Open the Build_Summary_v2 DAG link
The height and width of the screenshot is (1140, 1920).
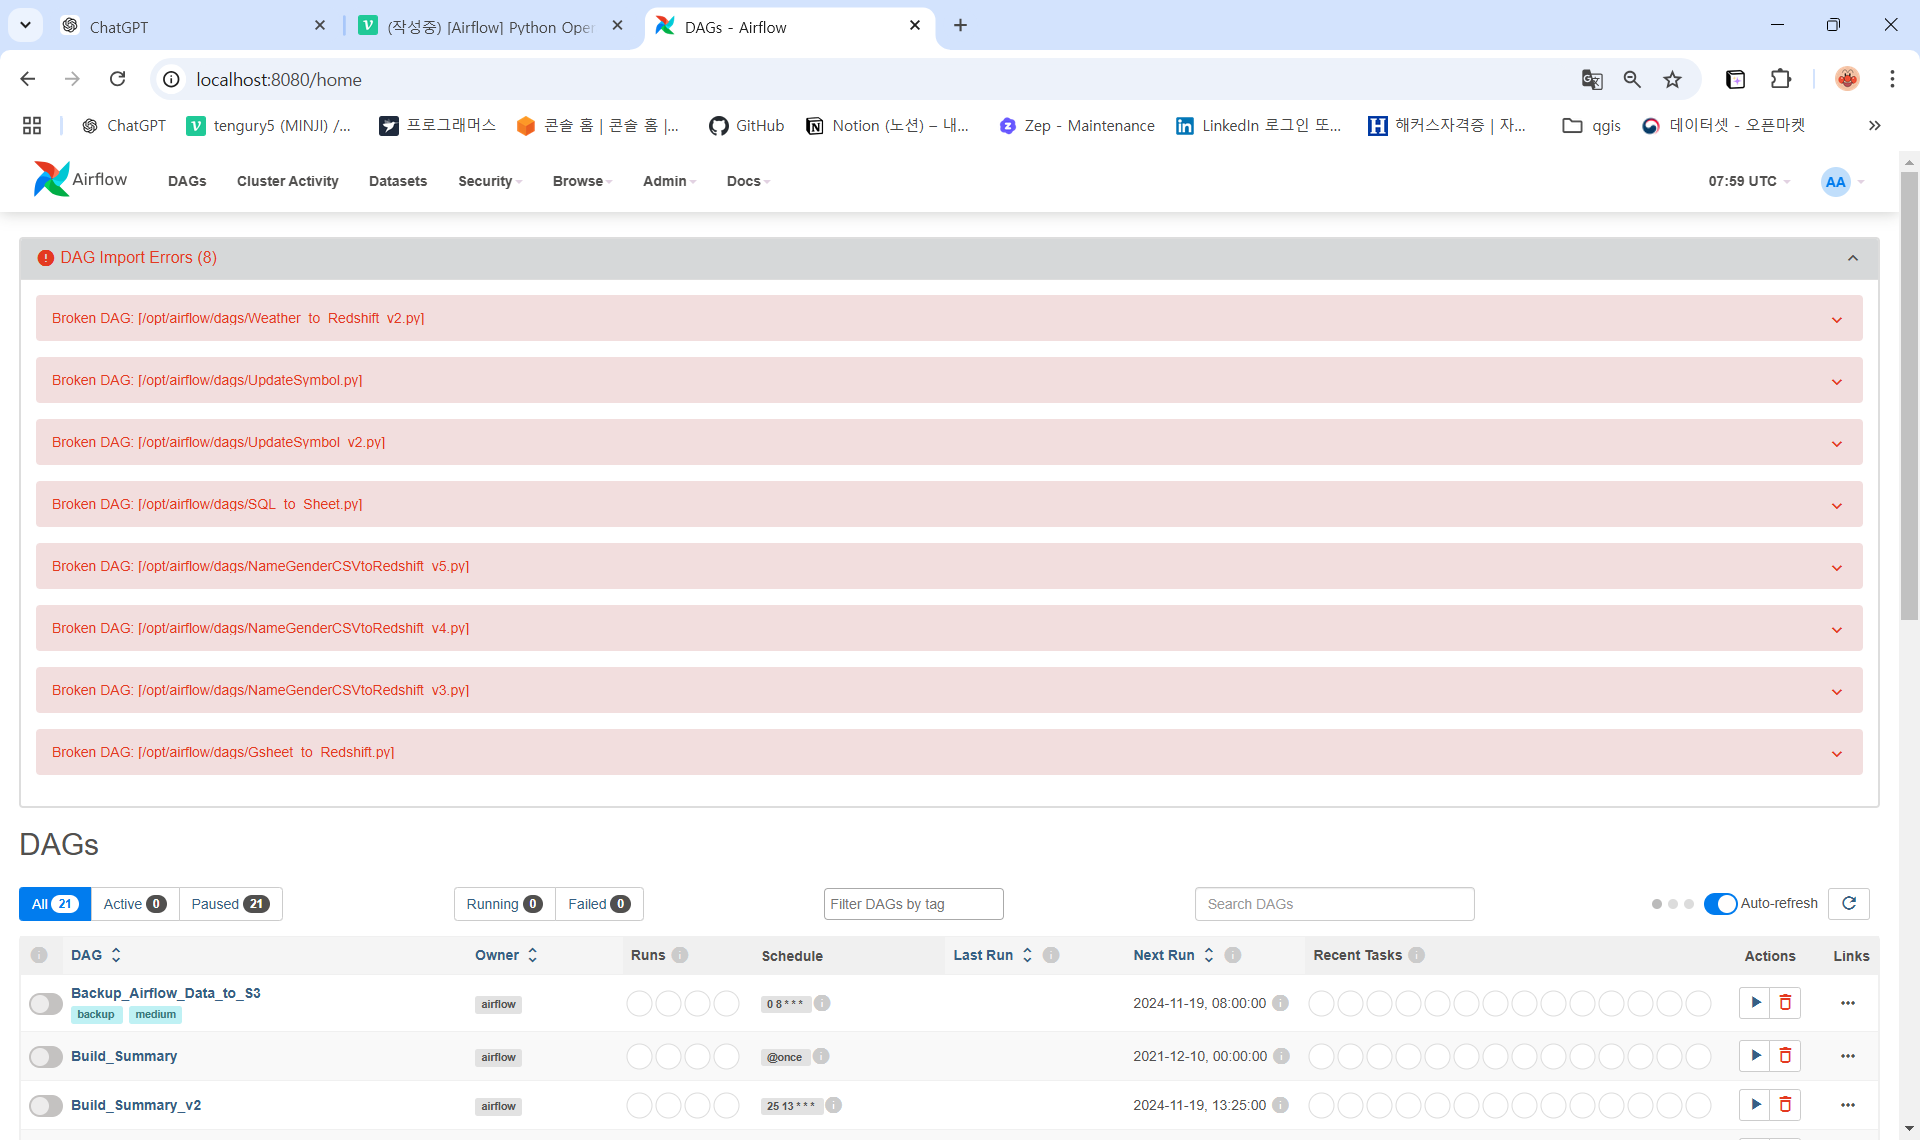tap(136, 1105)
